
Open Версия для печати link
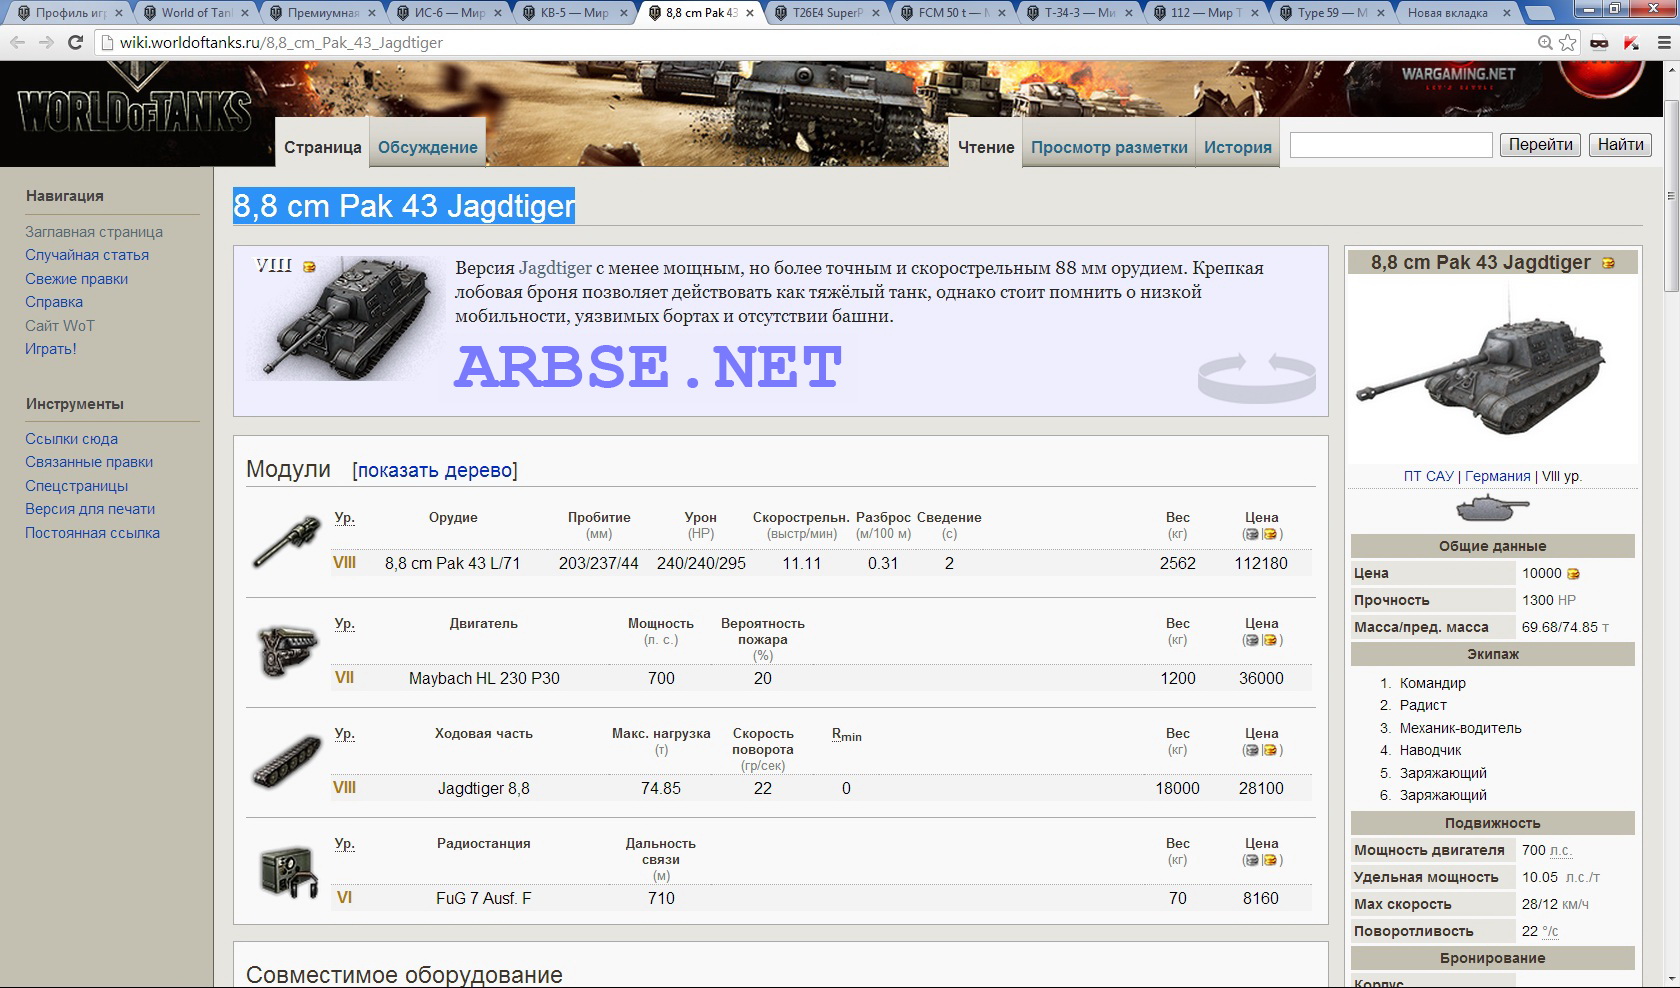tap(90, 509)
